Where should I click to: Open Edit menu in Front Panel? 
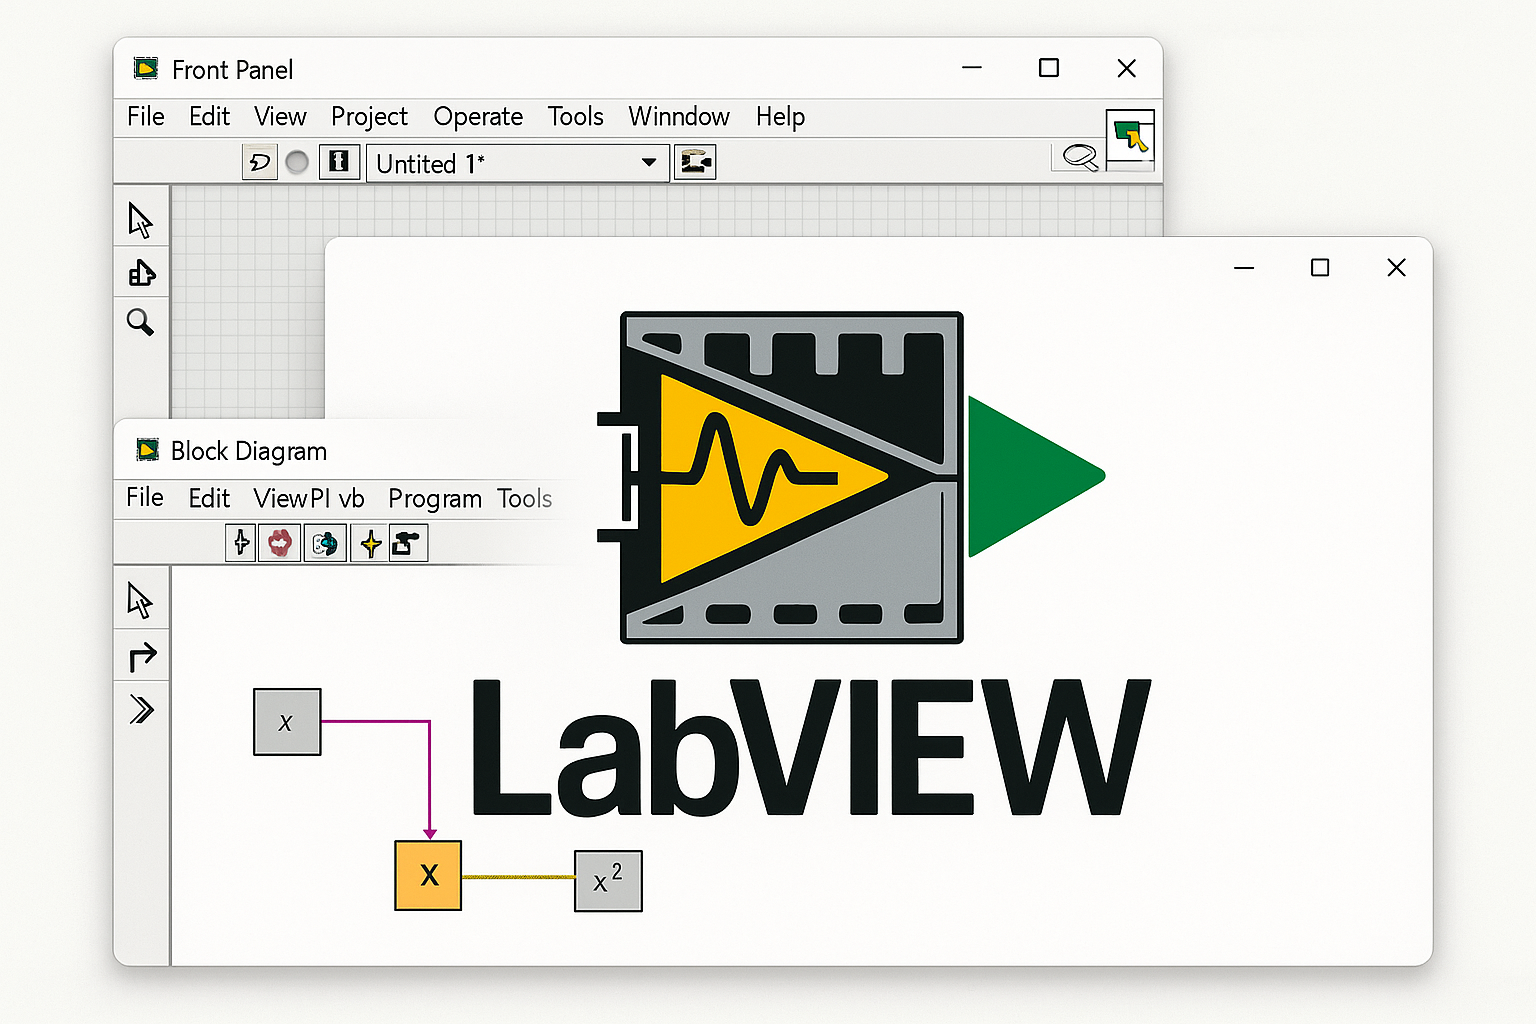(210, 117)
